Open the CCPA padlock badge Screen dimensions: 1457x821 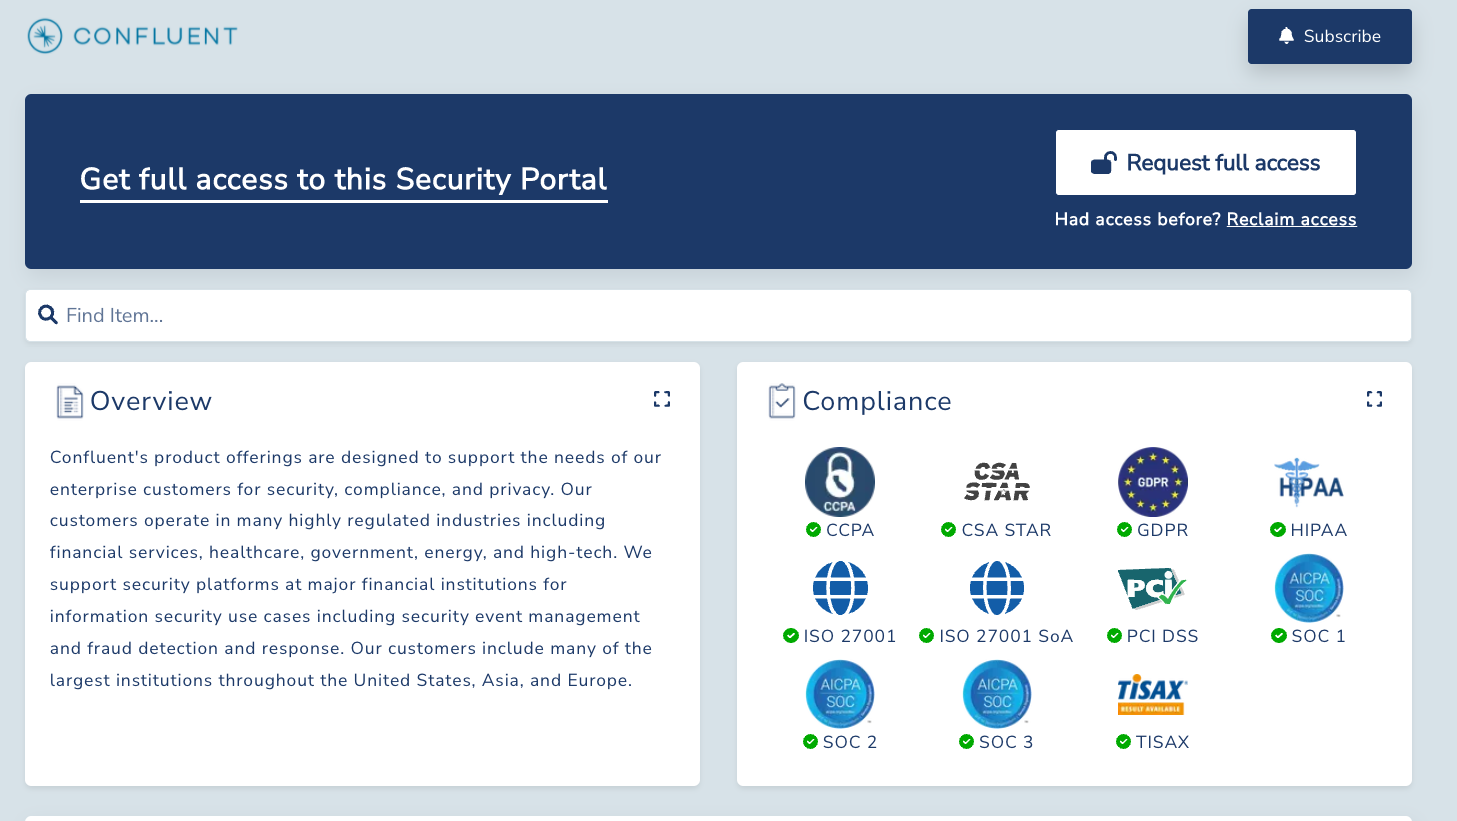coord(840,482)
